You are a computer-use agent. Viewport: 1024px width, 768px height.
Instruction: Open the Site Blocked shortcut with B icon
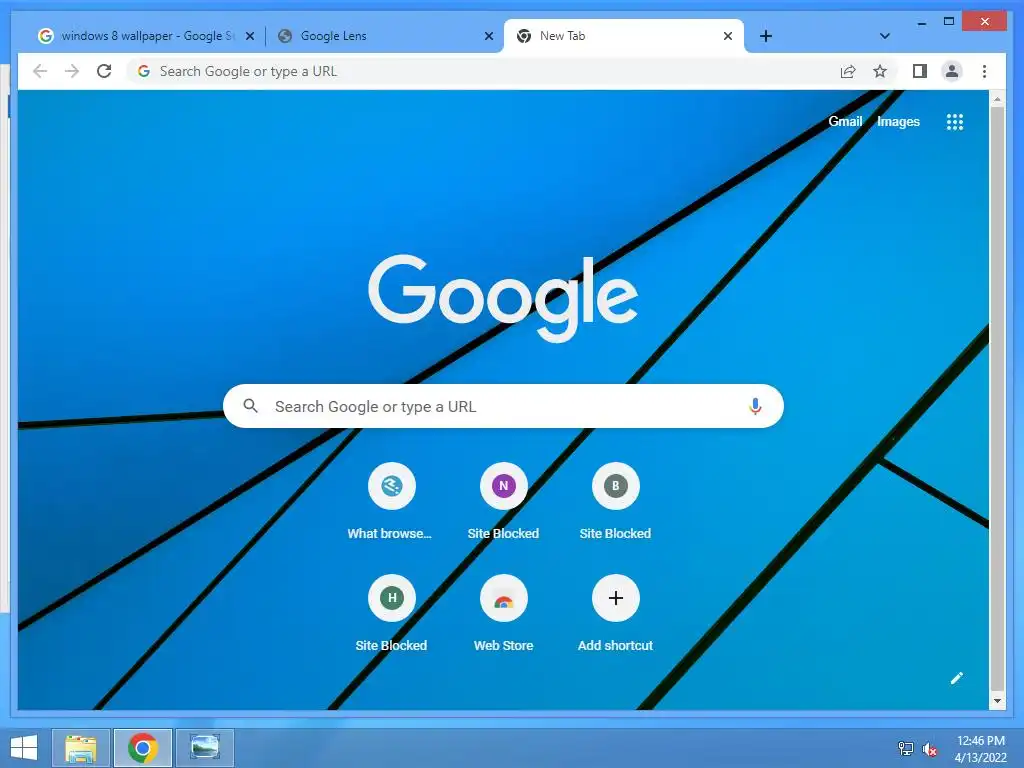point(615,486)
